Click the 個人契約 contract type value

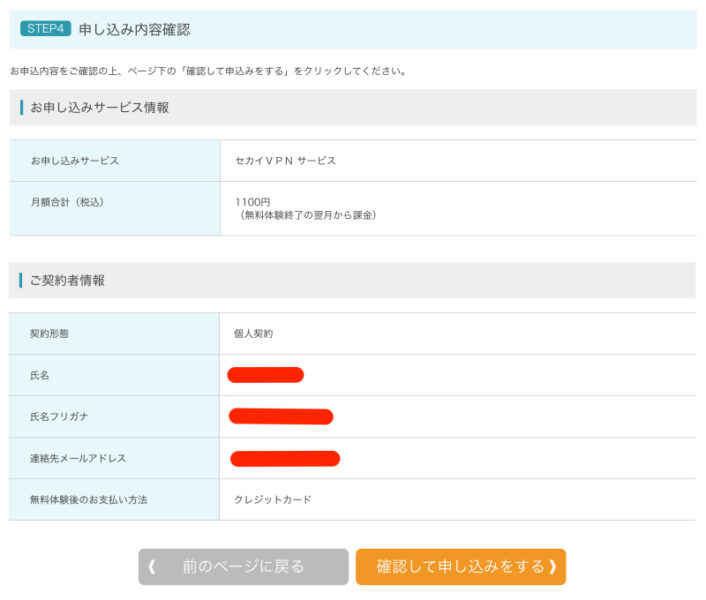pos(253,334)
